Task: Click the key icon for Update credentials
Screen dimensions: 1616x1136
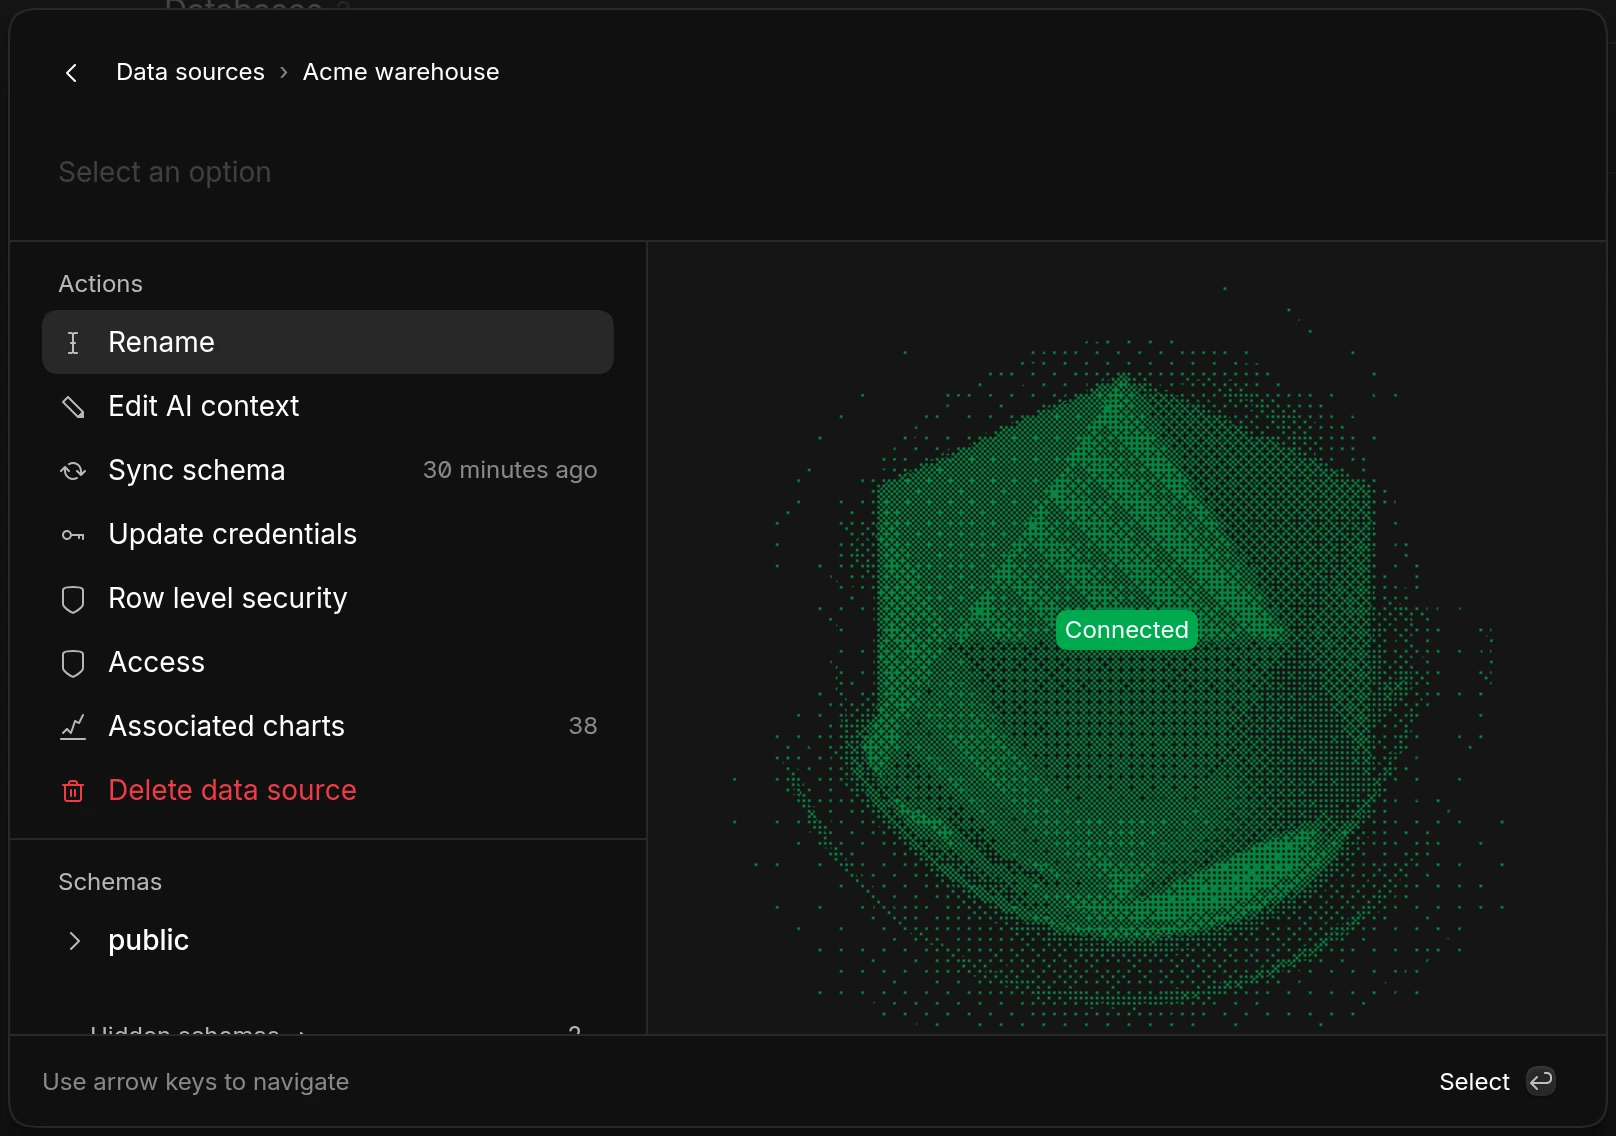Action: [x=73, y=535]
